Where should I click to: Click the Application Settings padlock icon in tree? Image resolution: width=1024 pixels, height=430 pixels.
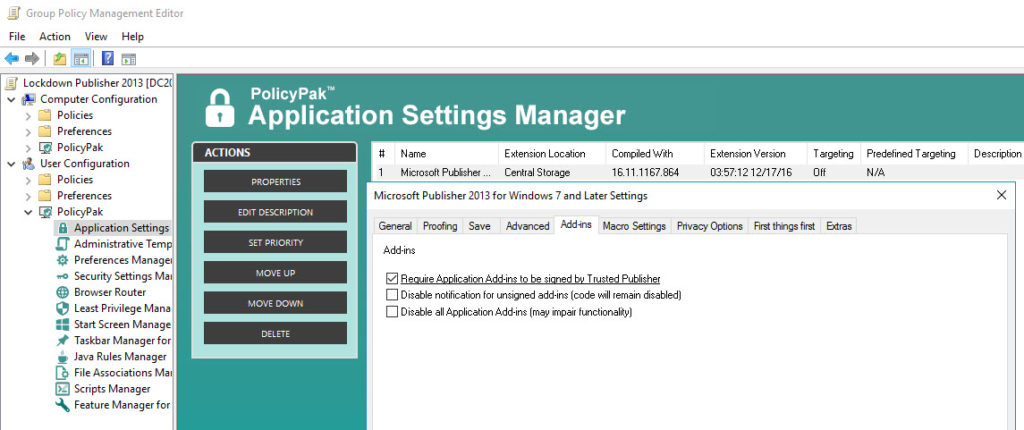tap(63, 228)
